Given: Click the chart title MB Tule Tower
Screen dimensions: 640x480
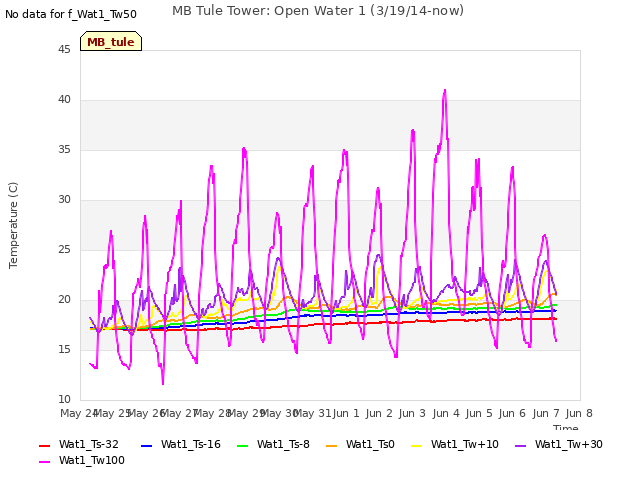Looking at the screenshot, I should (318, 11).
